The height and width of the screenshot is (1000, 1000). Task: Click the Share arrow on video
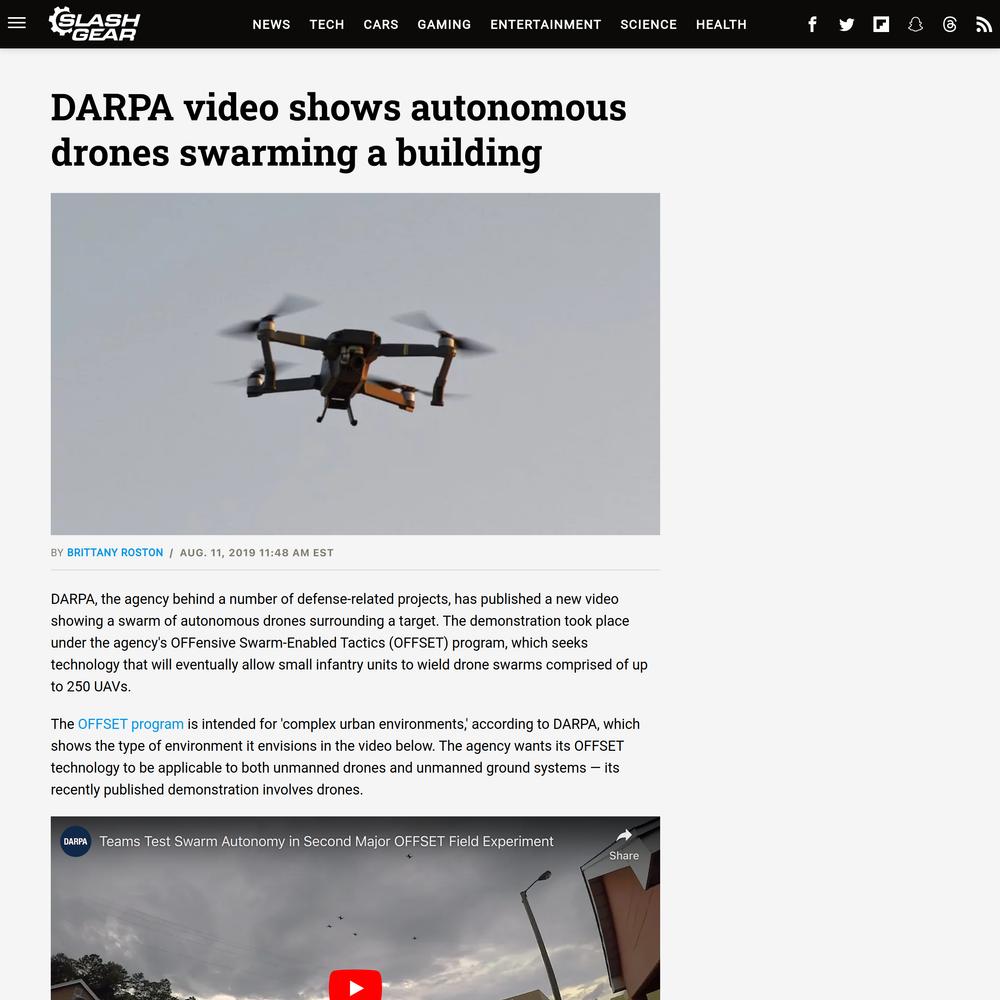tap(624, 844)
